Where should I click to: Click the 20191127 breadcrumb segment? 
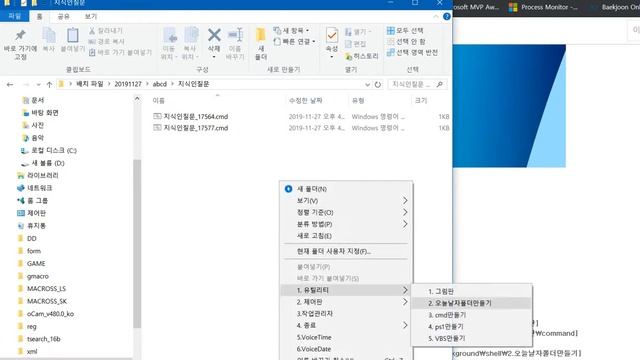pyautogui.click(x=128, y=84)
